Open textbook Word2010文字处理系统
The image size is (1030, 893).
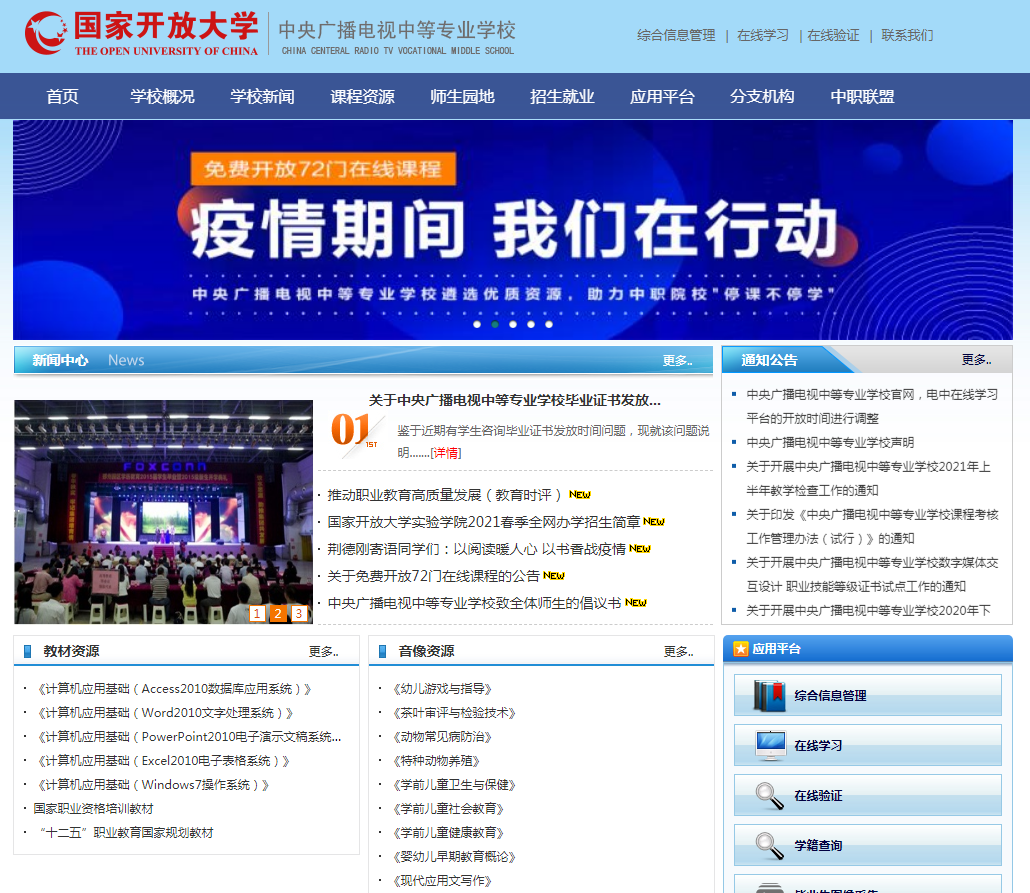point(165,713)
